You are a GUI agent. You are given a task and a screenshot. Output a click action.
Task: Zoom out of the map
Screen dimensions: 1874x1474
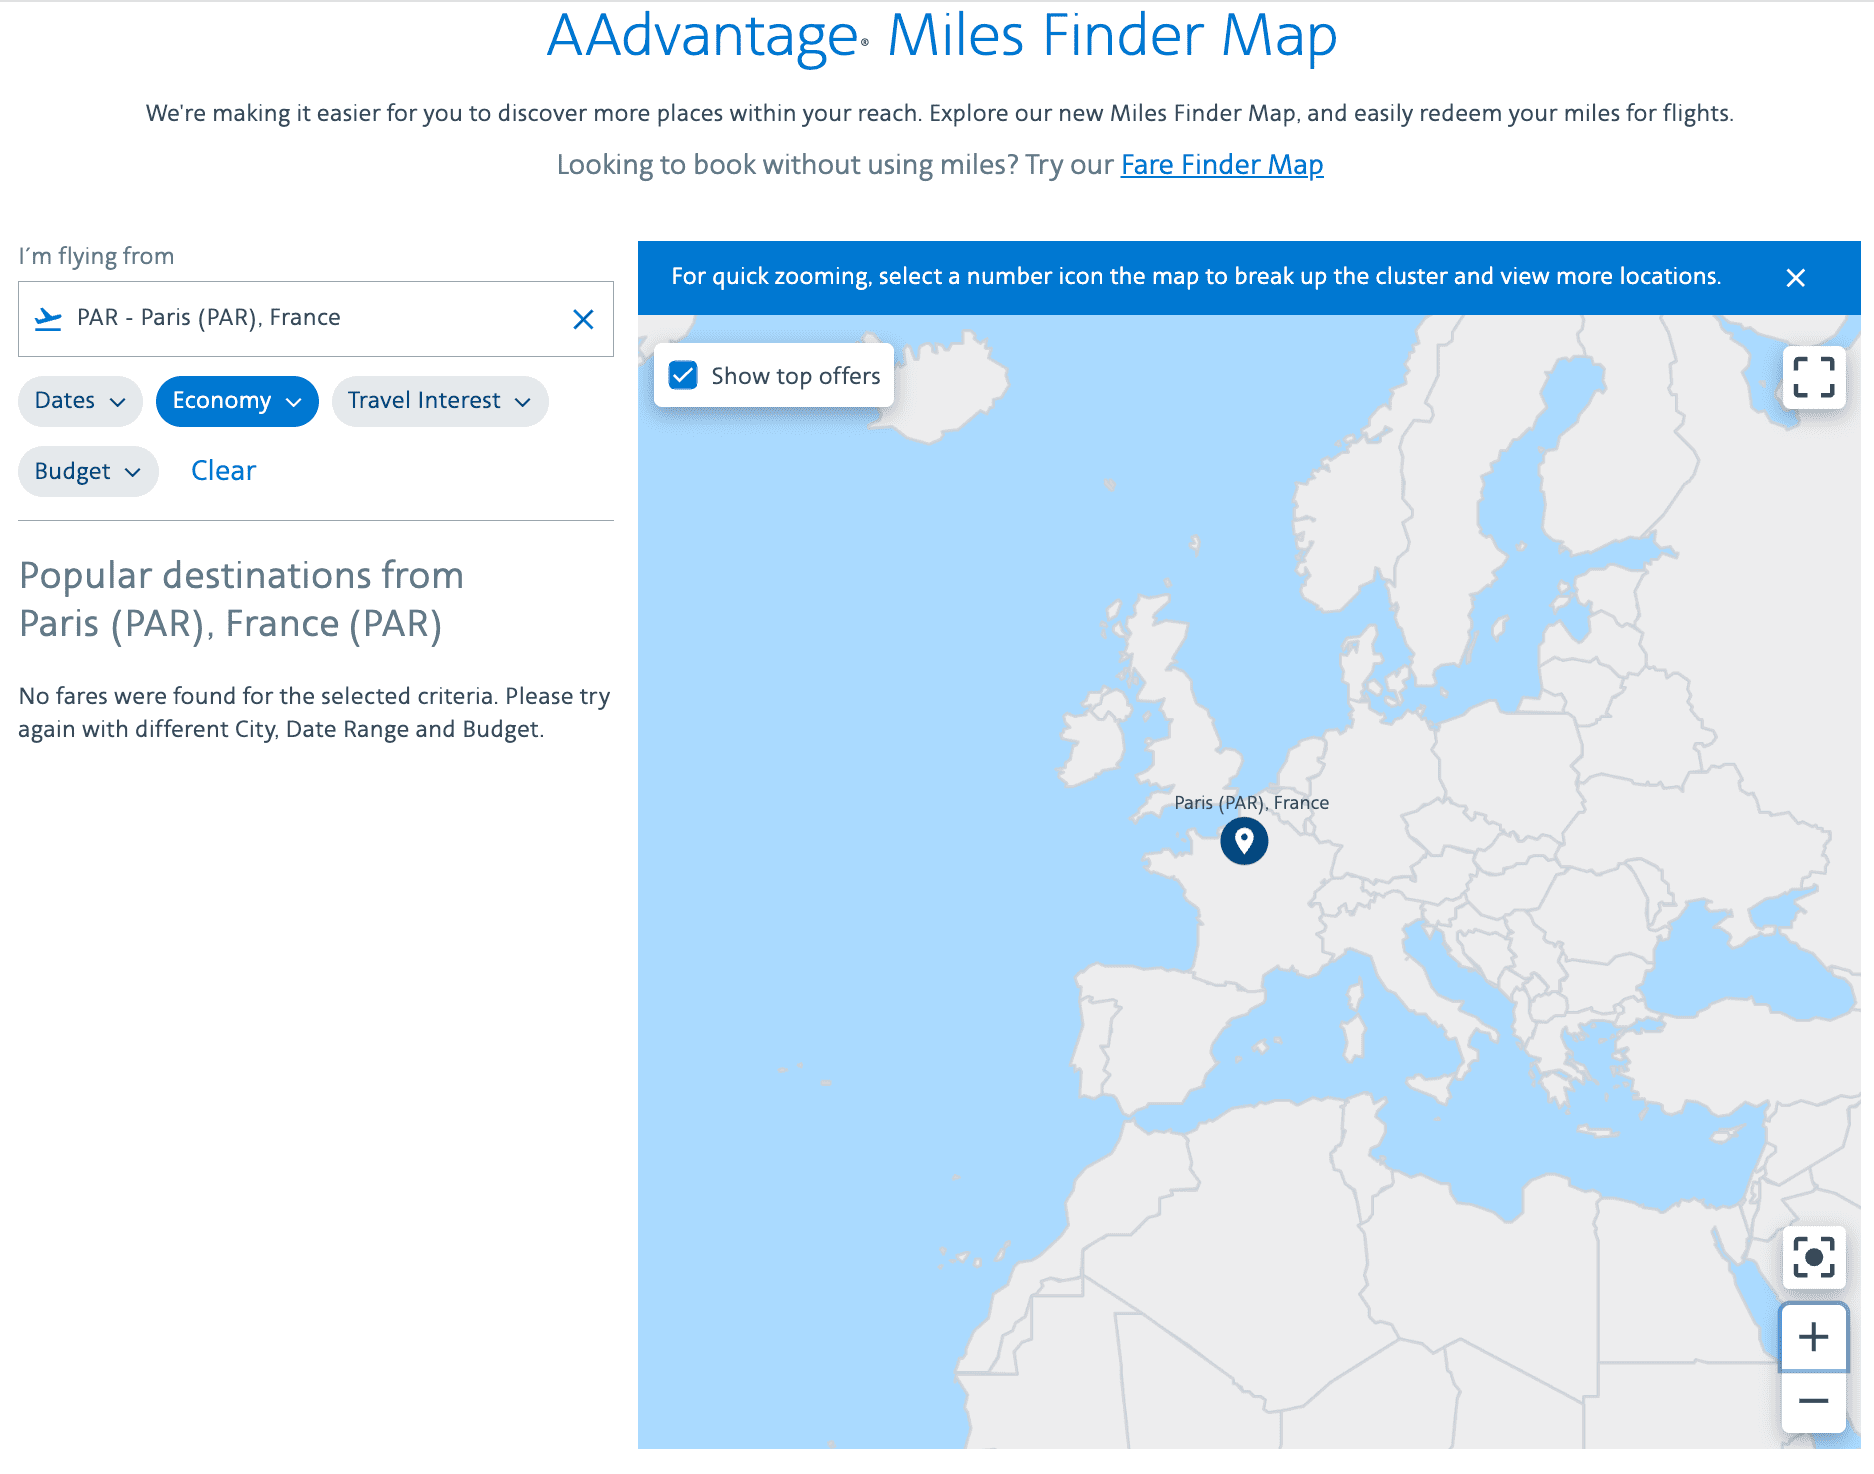point(1814,1401)
